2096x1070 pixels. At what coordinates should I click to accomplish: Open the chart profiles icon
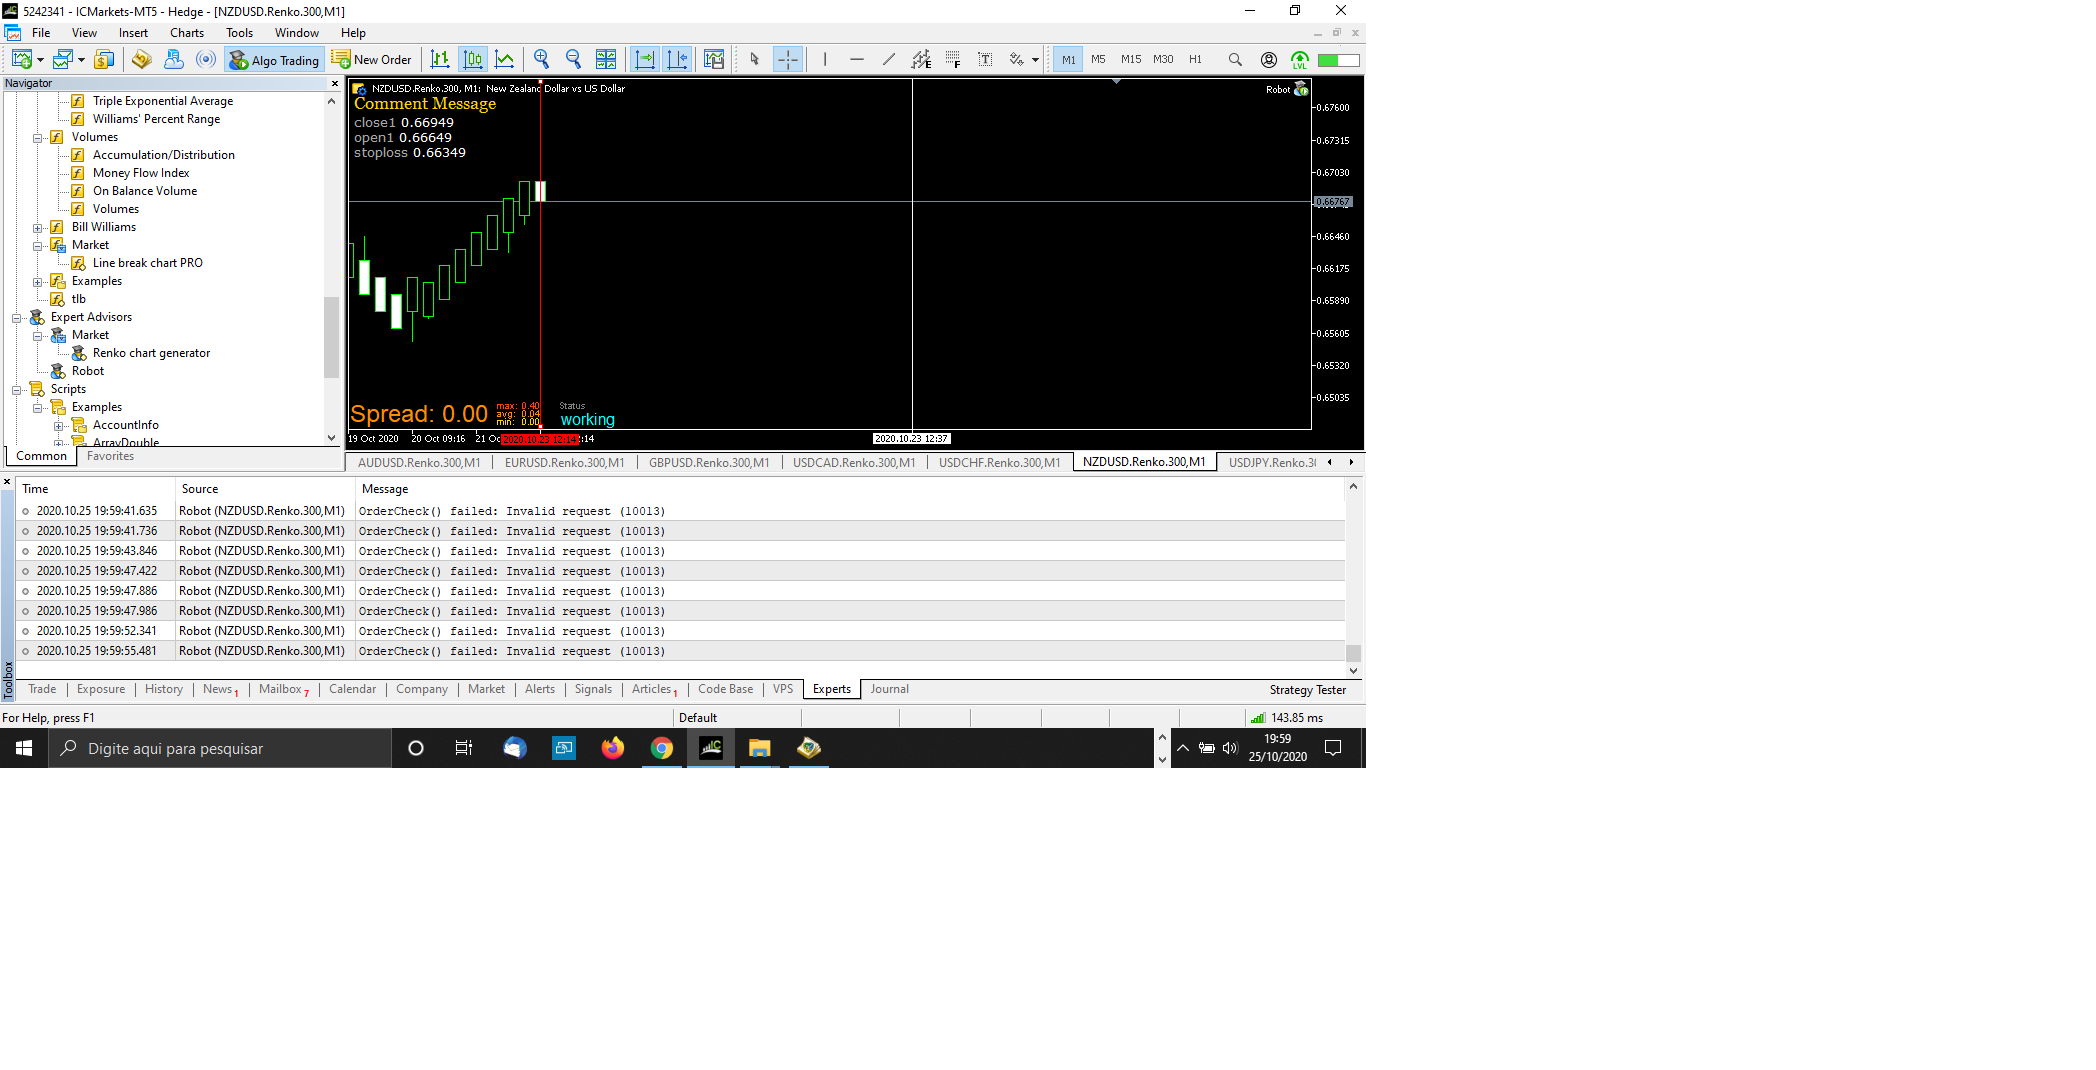63,60
